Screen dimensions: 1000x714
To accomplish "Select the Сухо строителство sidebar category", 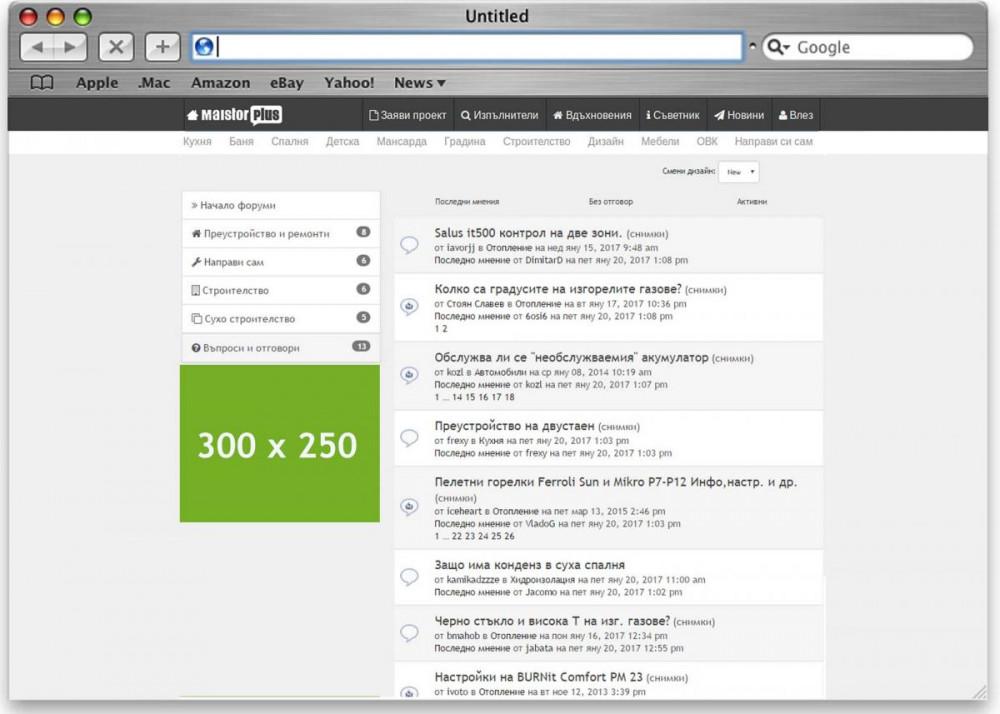I will pos(249,319).
